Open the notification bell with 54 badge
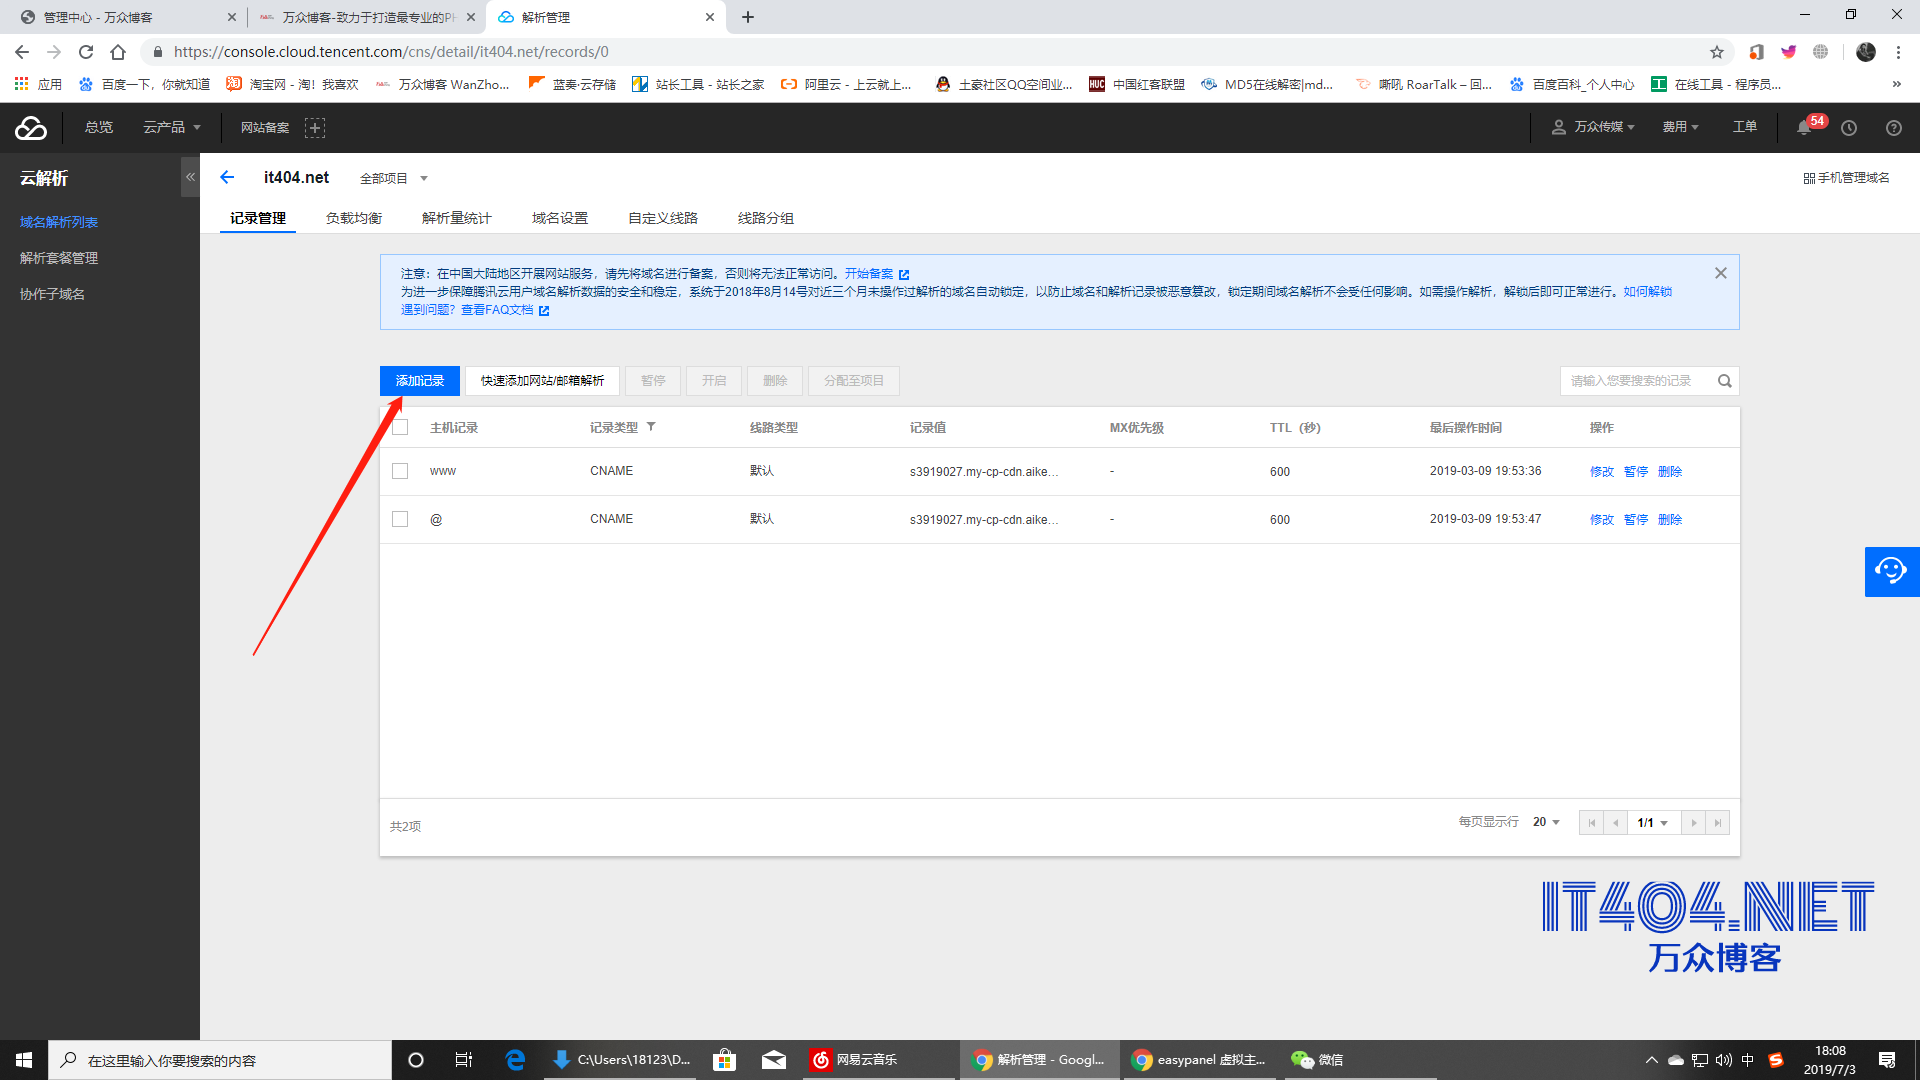The height and width of the screenshot is (1080, 1920). (1805, 128)
